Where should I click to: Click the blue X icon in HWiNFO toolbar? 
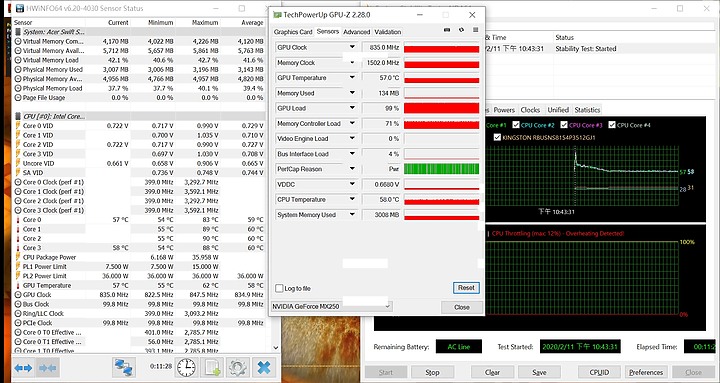click(x=264, y=367)
